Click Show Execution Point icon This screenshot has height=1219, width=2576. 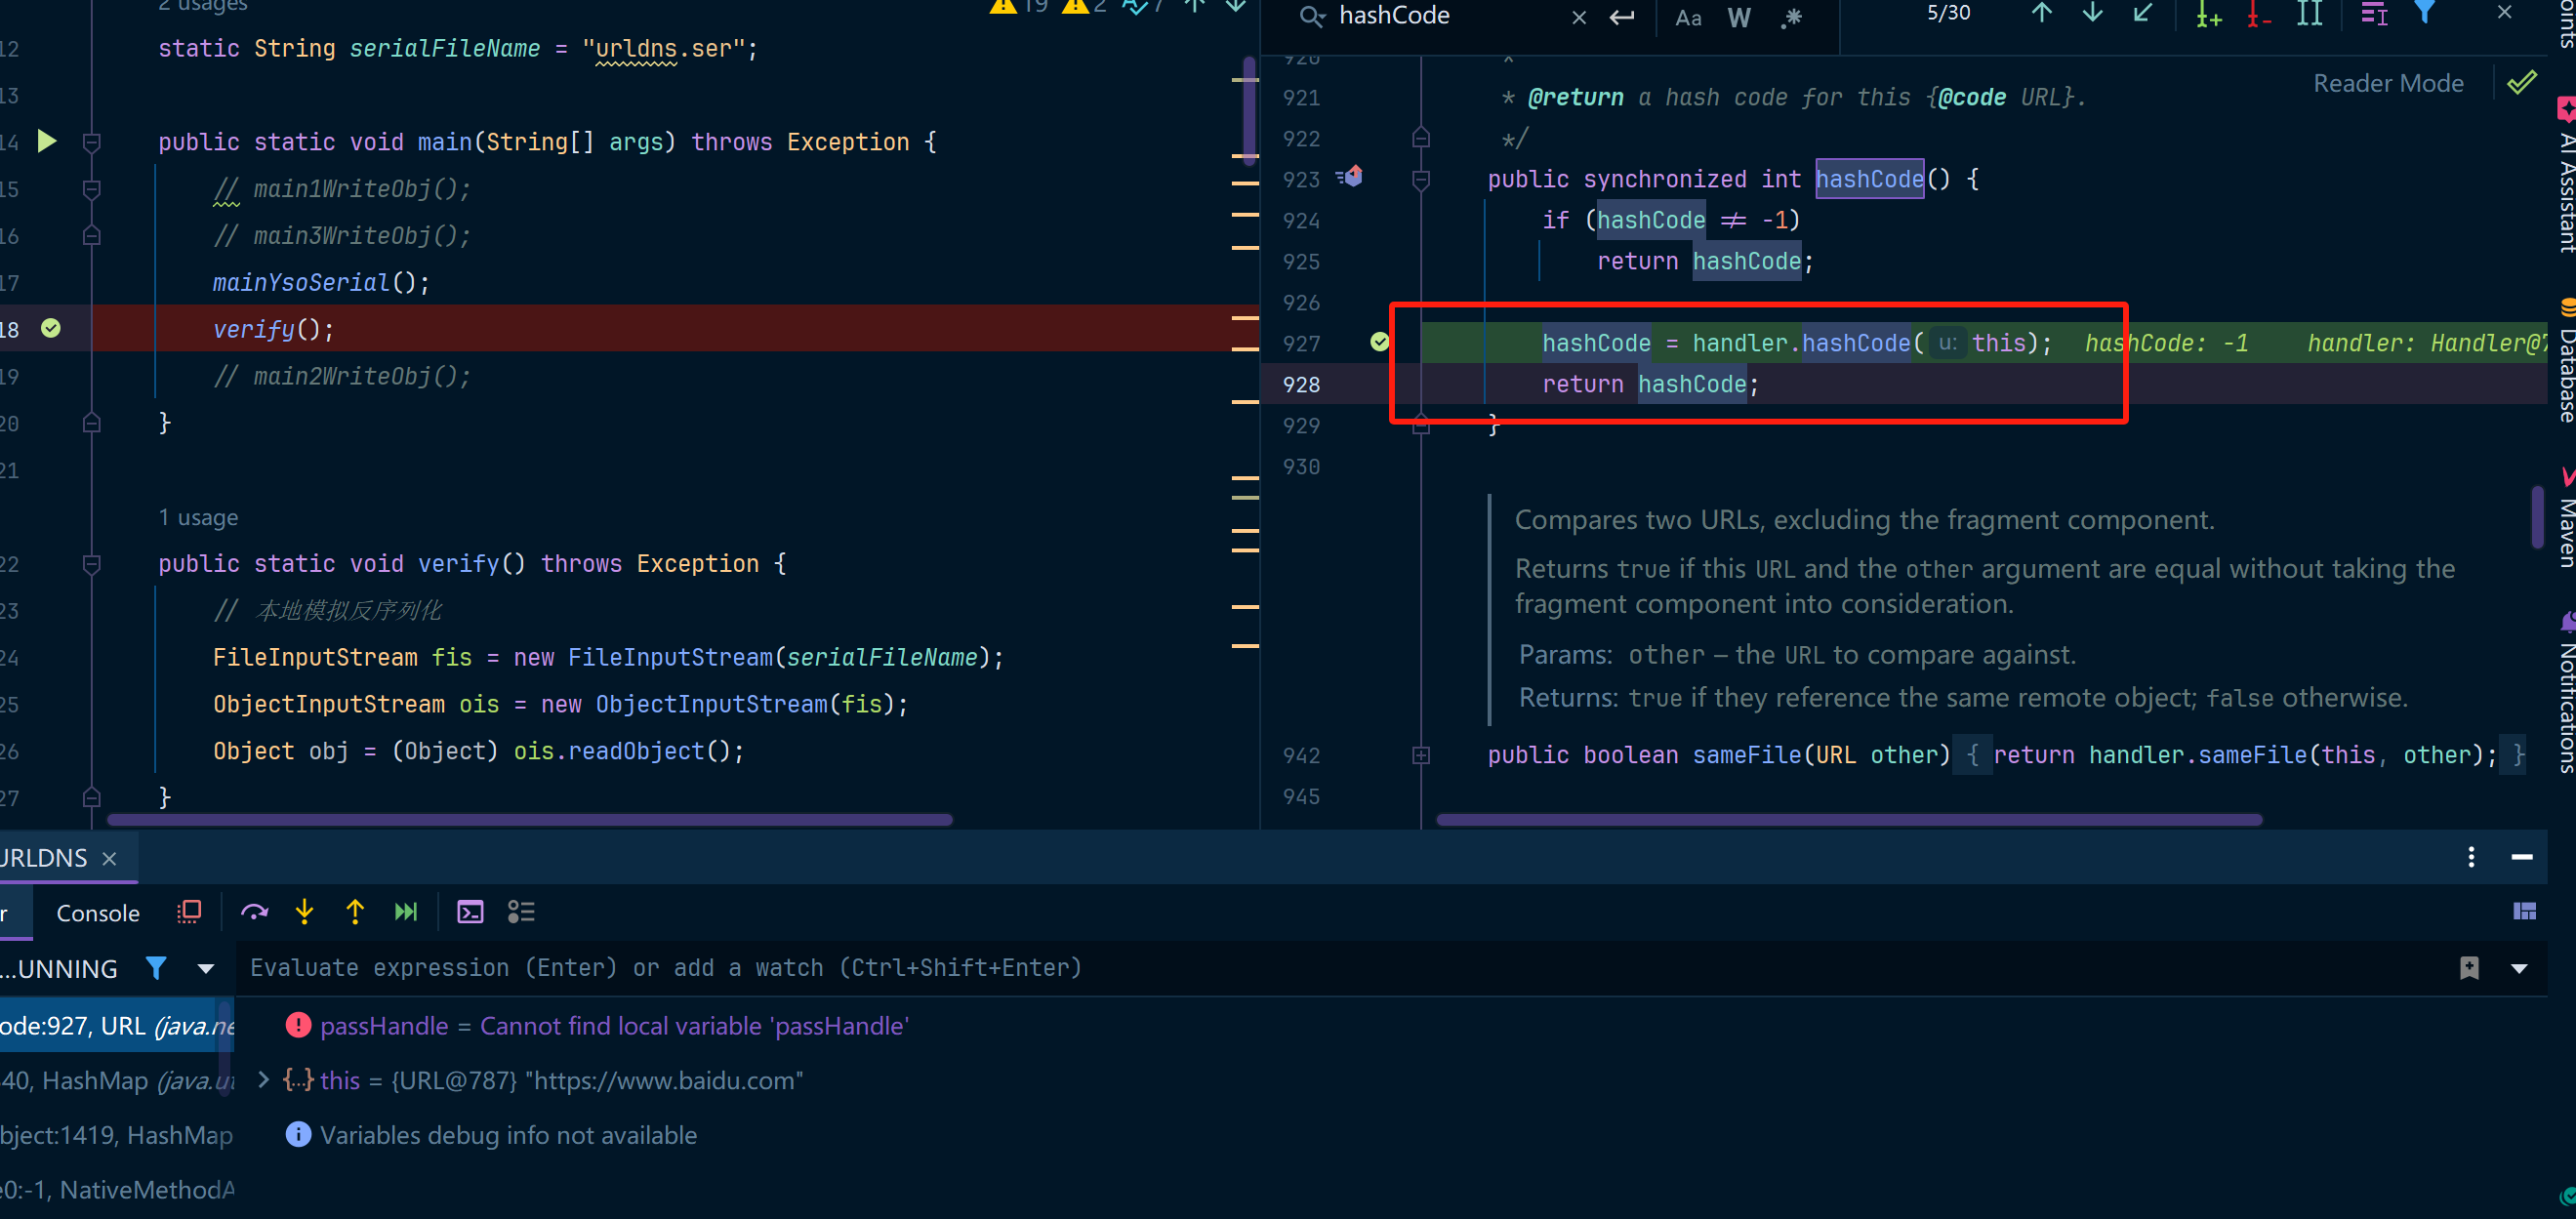coord(189,912)
